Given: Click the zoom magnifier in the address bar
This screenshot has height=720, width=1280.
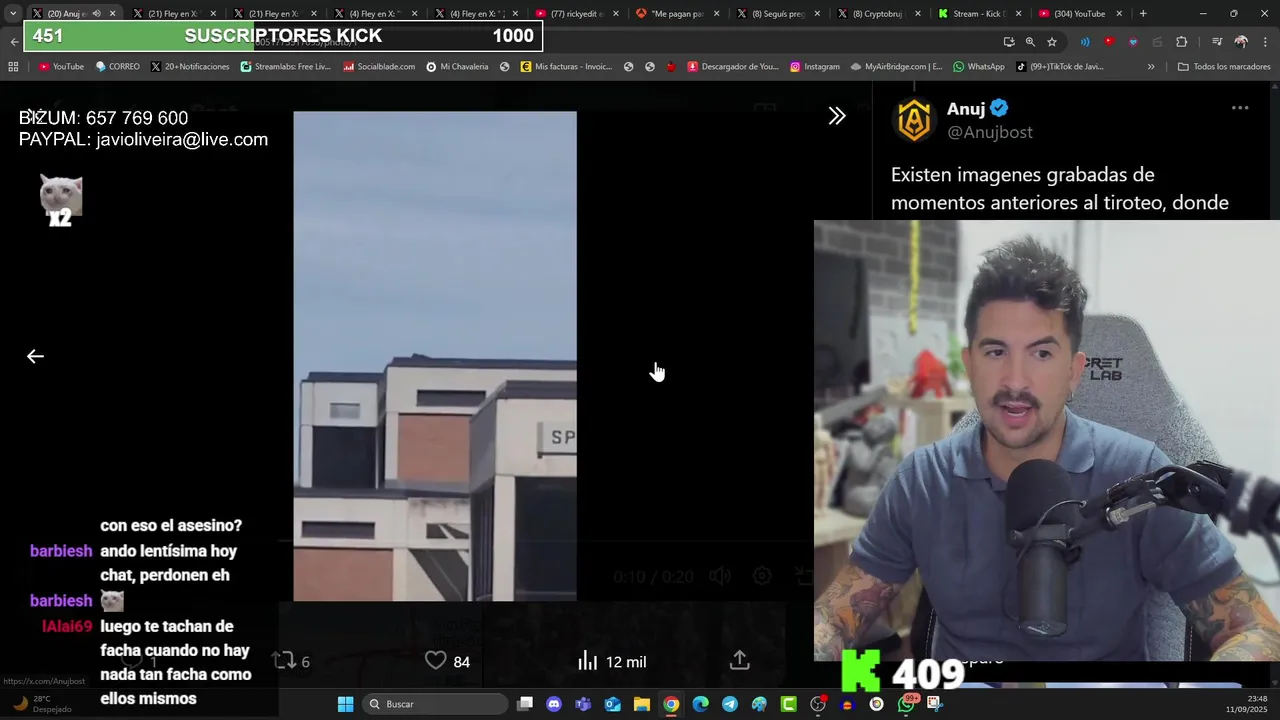Looking at the screenshot, I should (x=1030, y=42).
